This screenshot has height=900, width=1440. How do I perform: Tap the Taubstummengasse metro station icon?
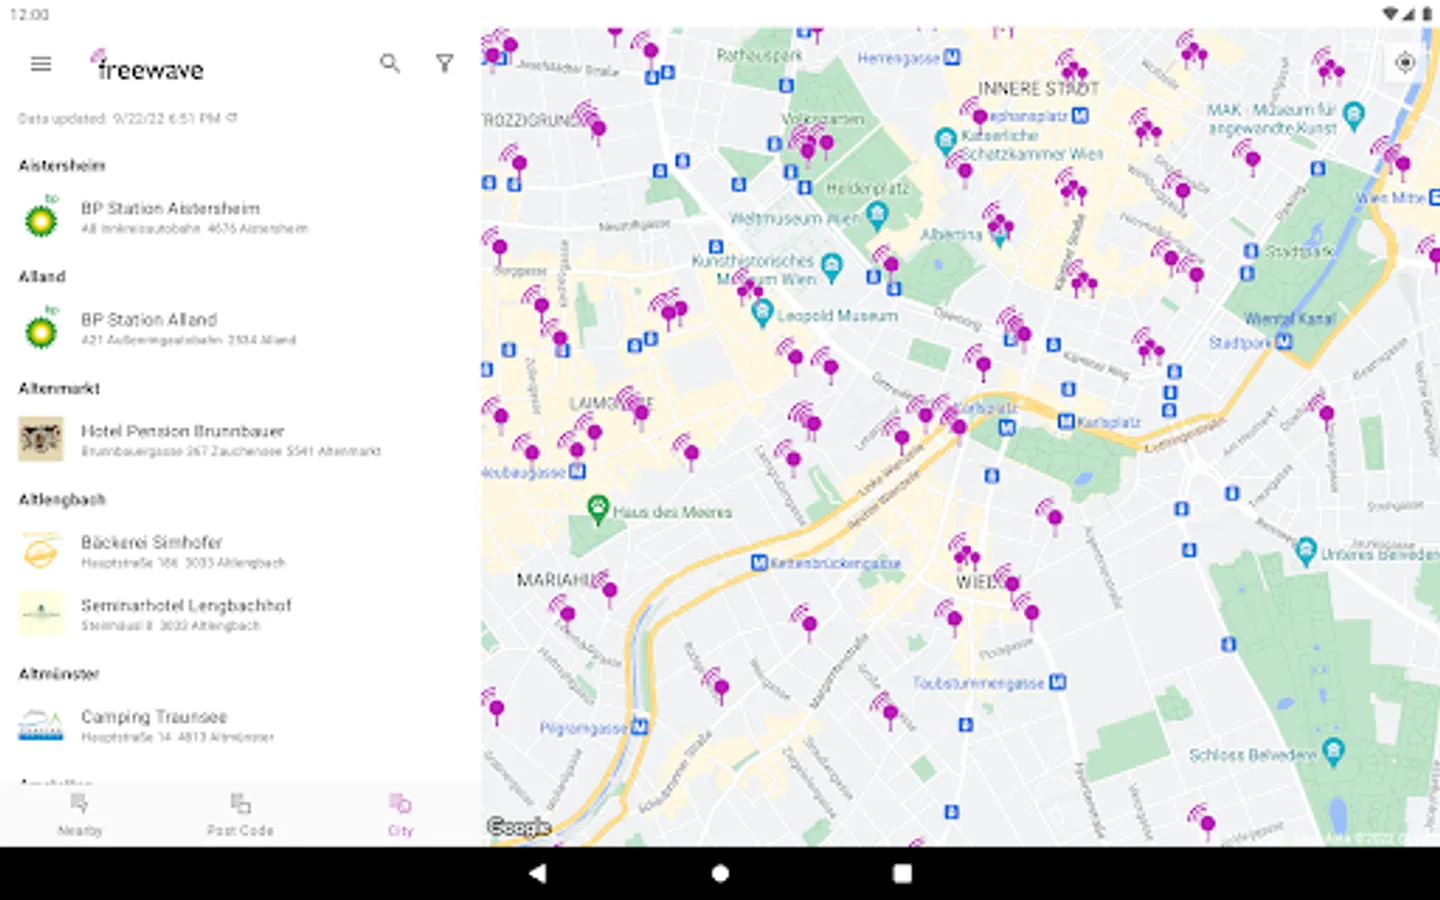tap(1057, 682)
